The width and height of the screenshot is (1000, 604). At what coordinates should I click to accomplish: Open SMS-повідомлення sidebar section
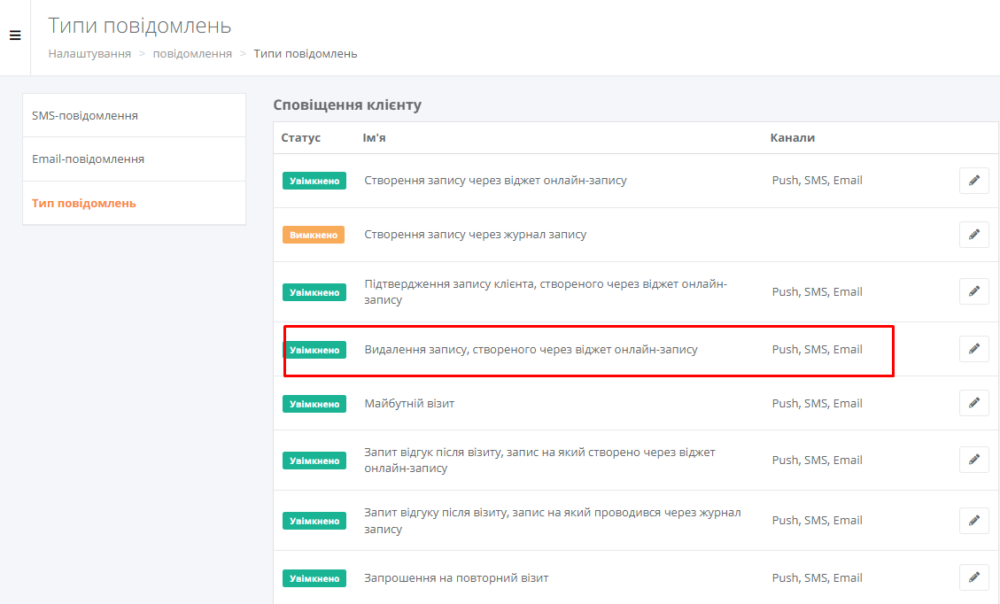(x=85, y=115)
